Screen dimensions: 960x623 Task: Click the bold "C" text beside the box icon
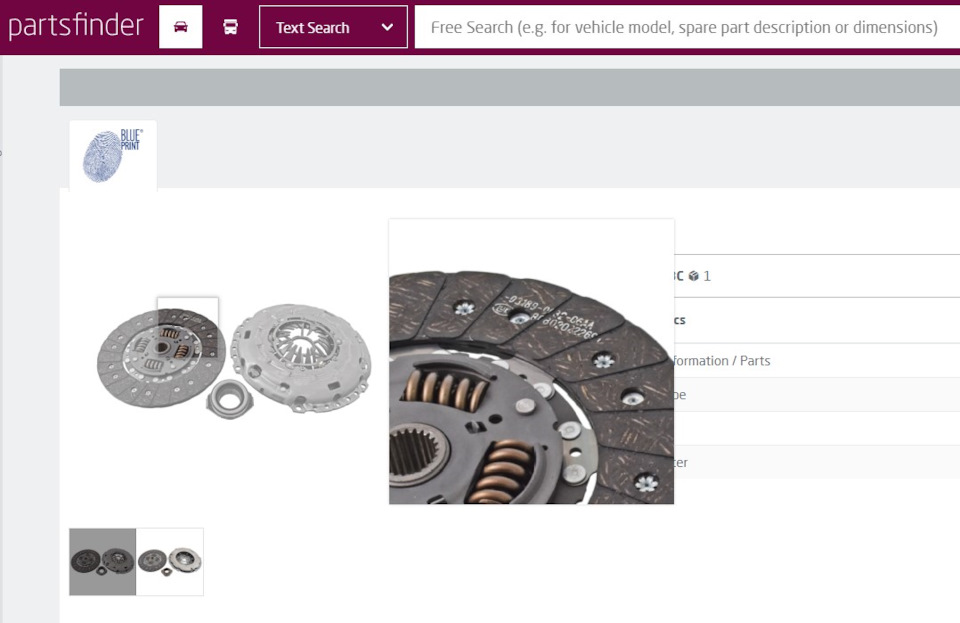click(679, 276)
